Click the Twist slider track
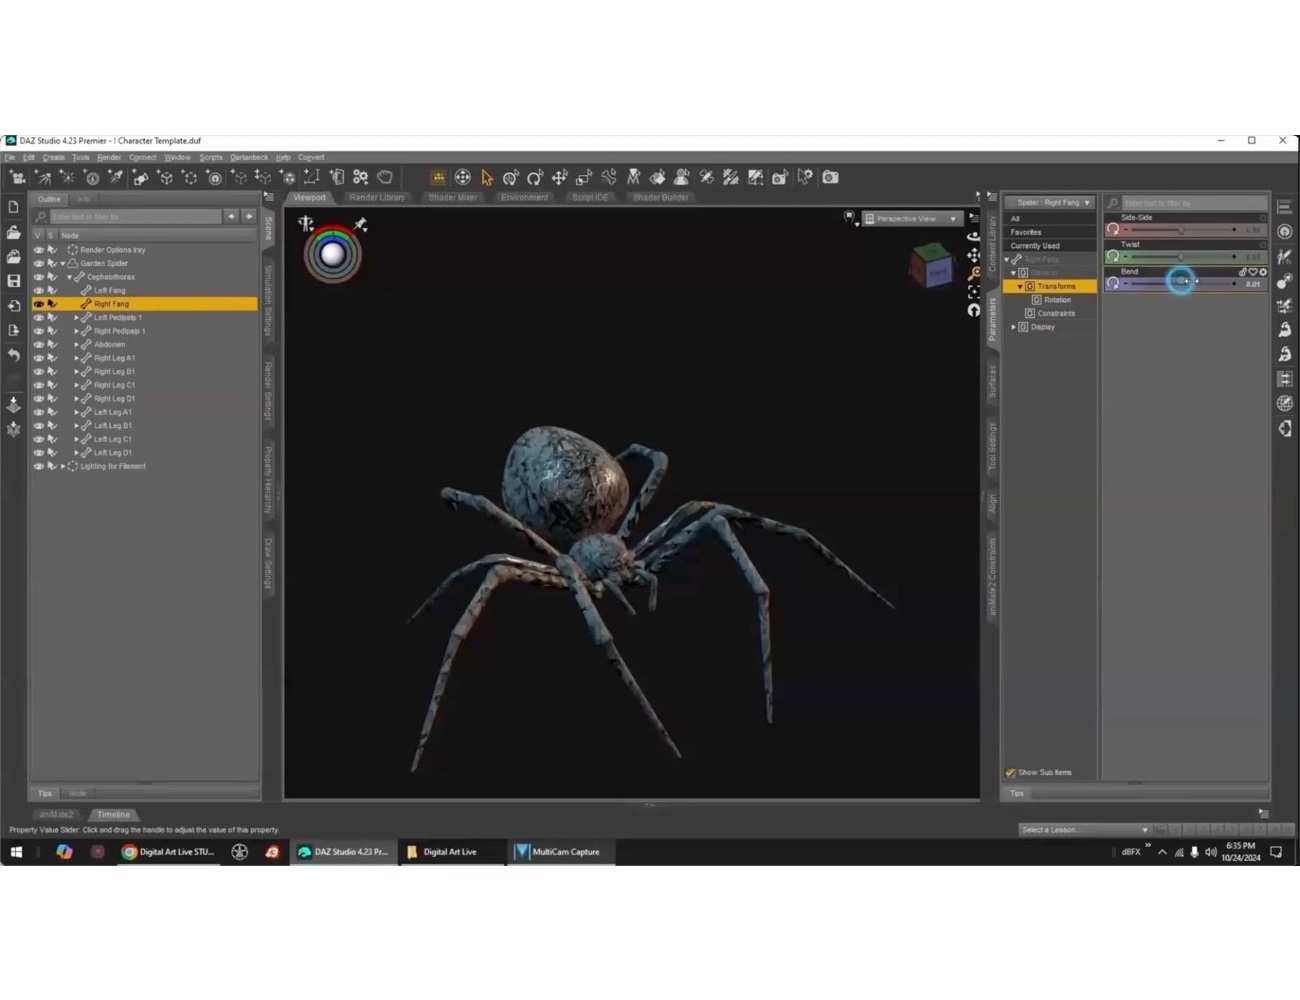 click(1180, 257)
